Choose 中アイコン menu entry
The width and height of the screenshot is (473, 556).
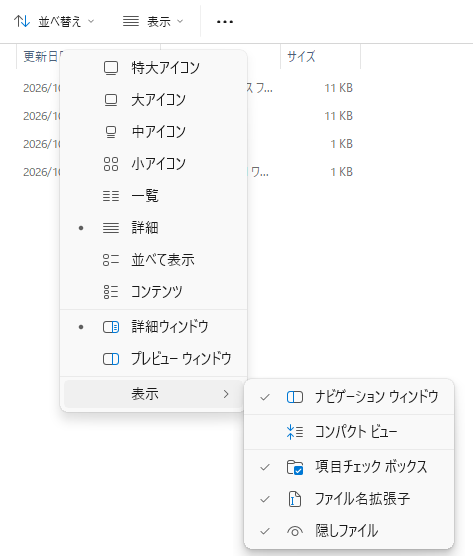(153, 132)
